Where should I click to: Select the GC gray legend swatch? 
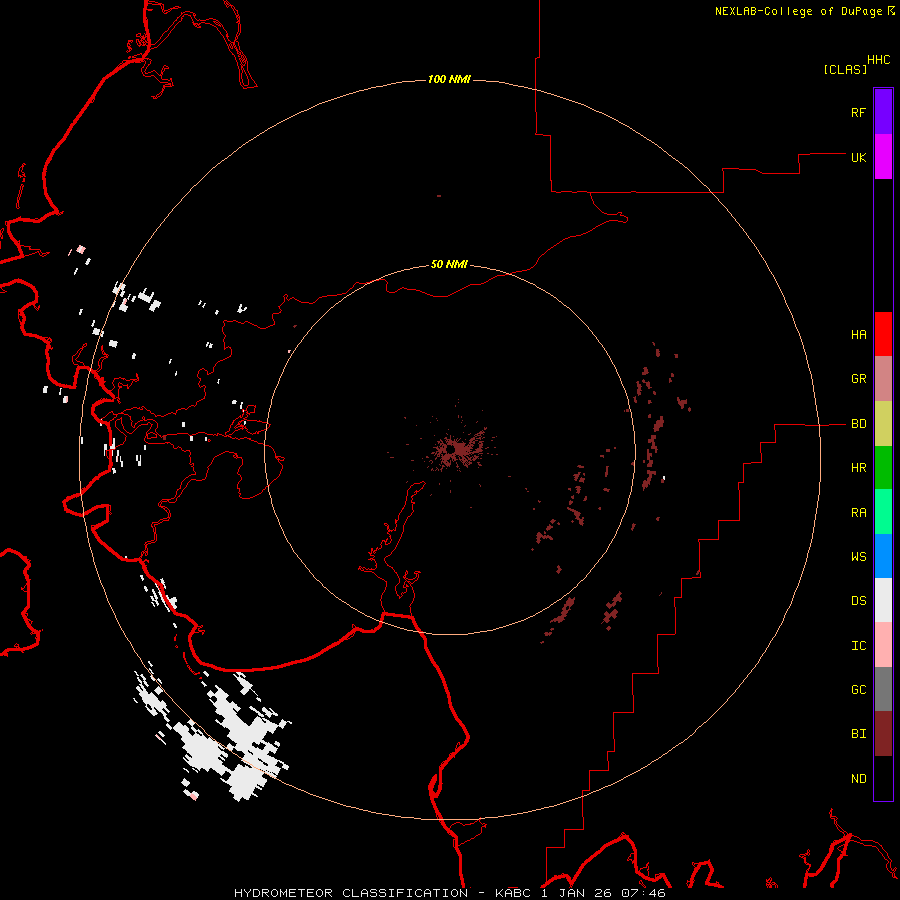[x=883, y=689]
